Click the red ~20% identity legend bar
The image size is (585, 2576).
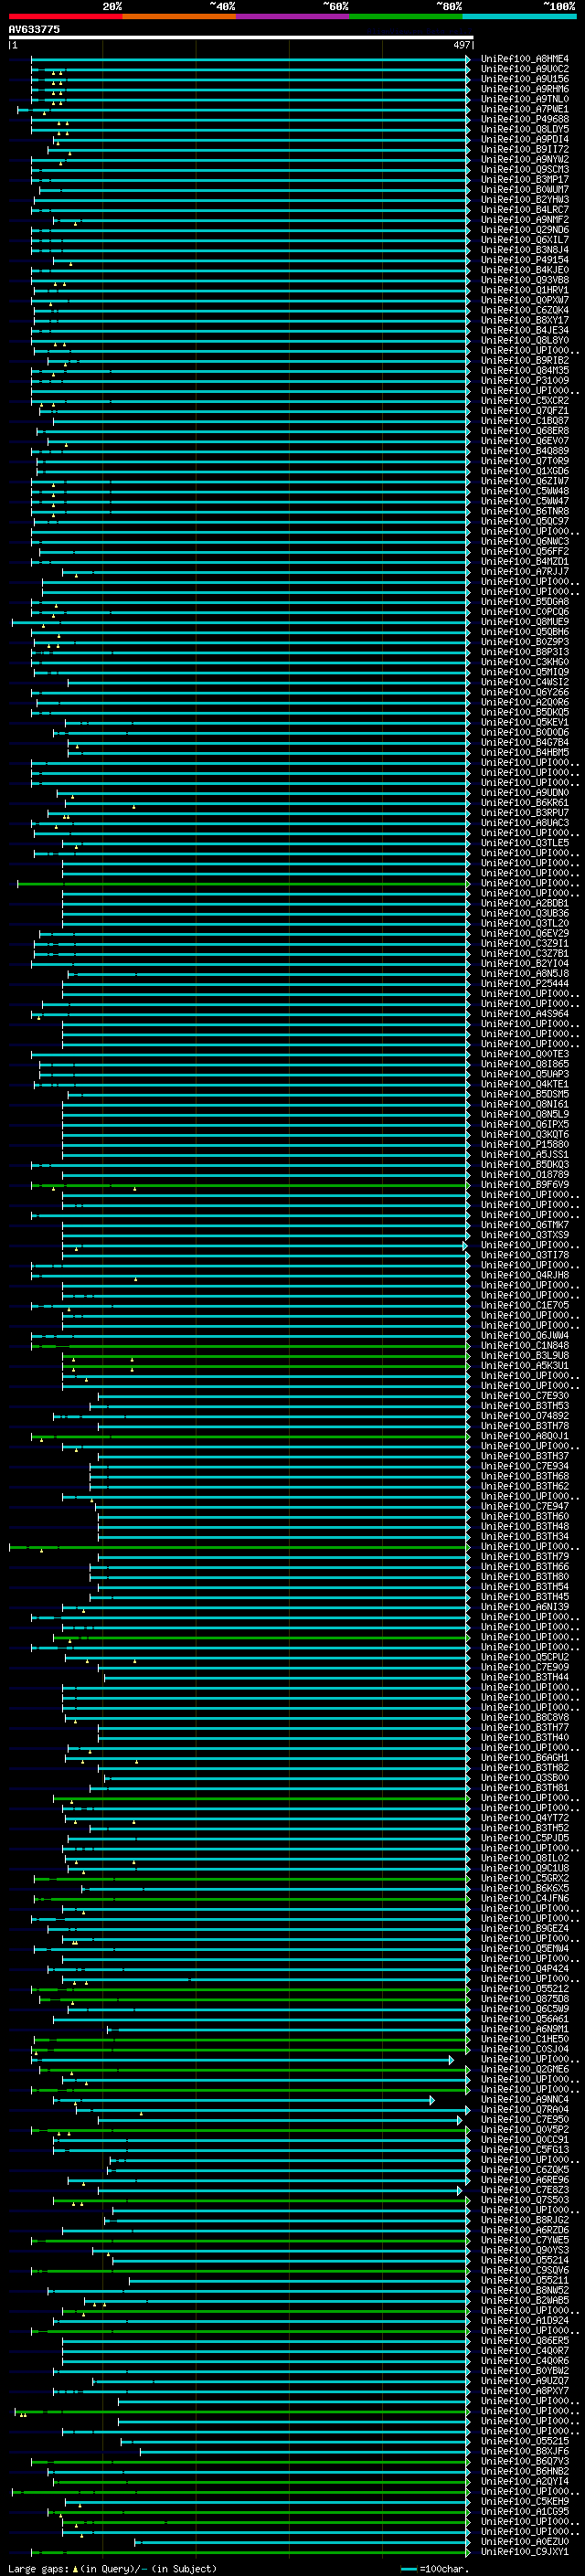coord(66,16)
